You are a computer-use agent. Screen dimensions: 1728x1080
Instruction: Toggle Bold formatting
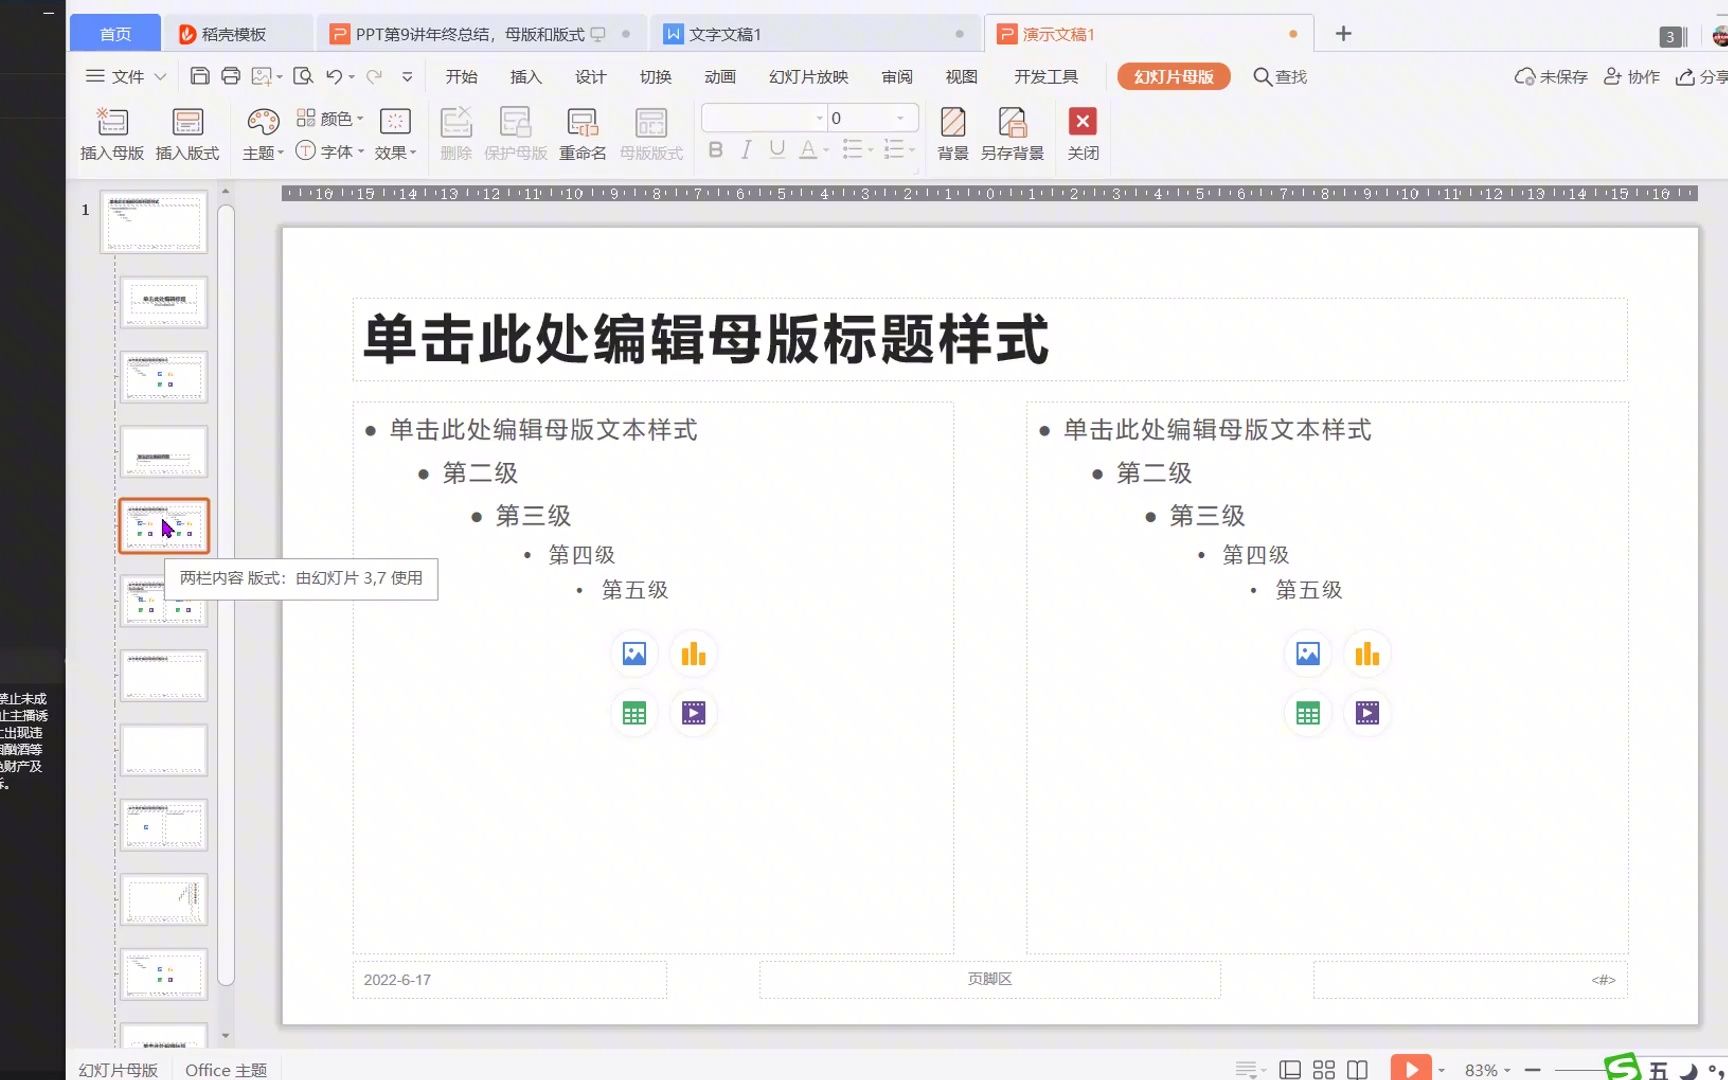[x=716, y=150]
